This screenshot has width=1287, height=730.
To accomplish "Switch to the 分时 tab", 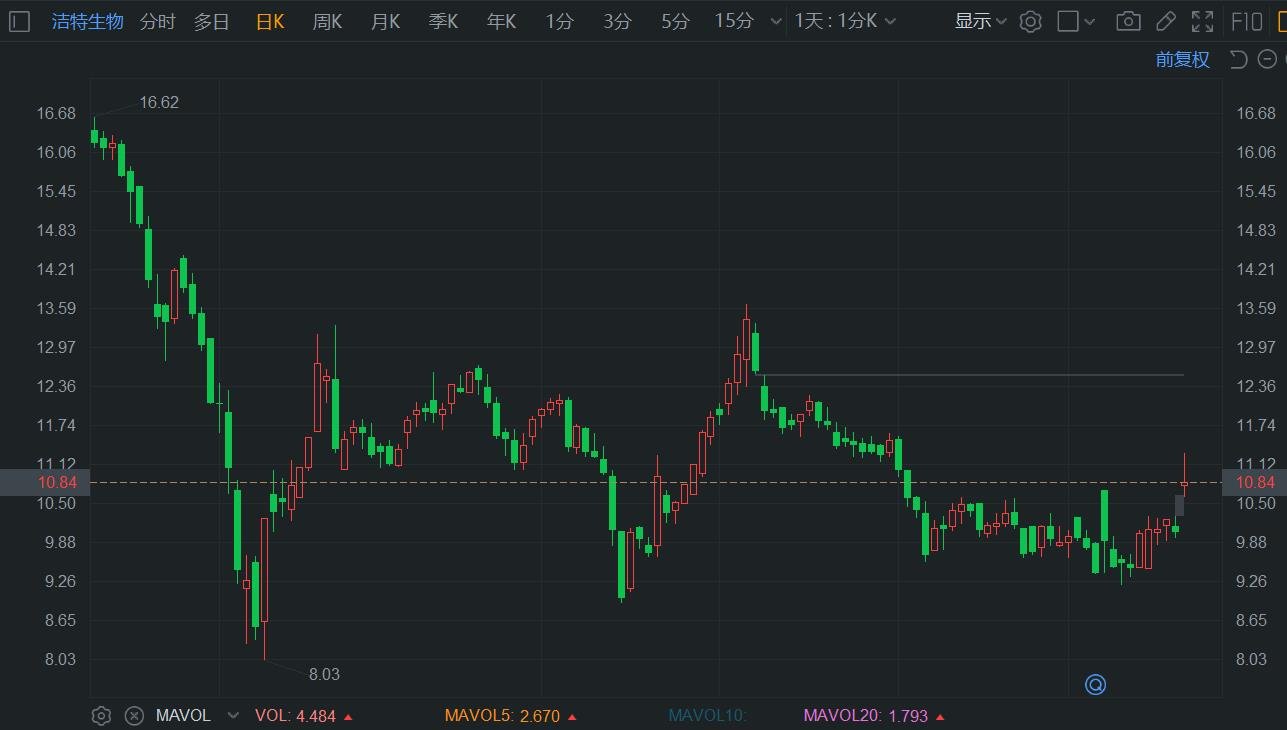I will 157,21.
